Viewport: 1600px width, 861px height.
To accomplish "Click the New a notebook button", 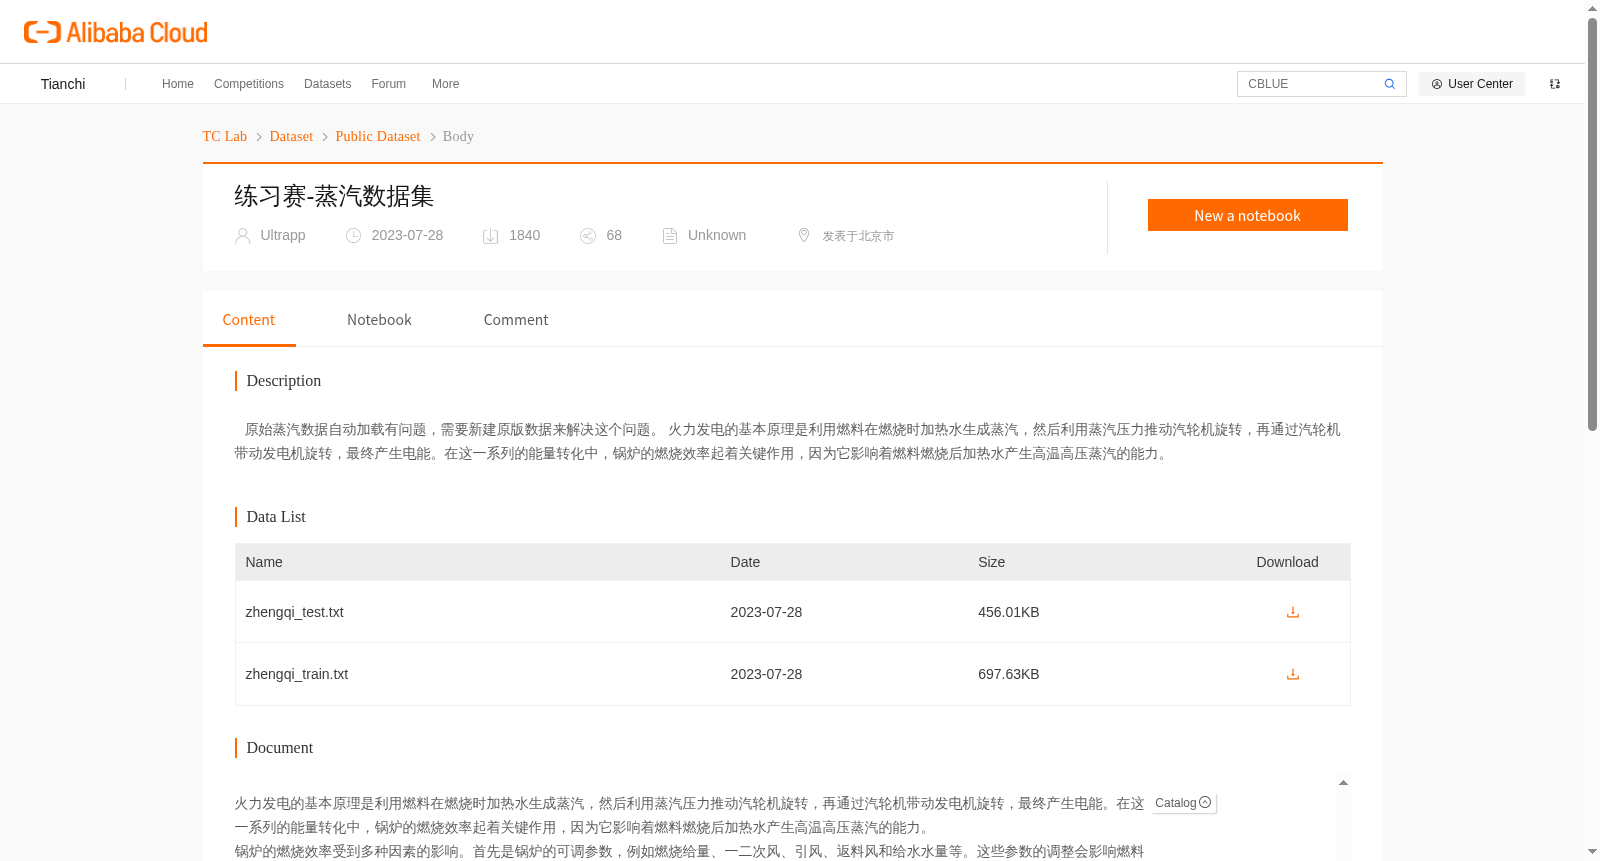I will (1248, 215).
